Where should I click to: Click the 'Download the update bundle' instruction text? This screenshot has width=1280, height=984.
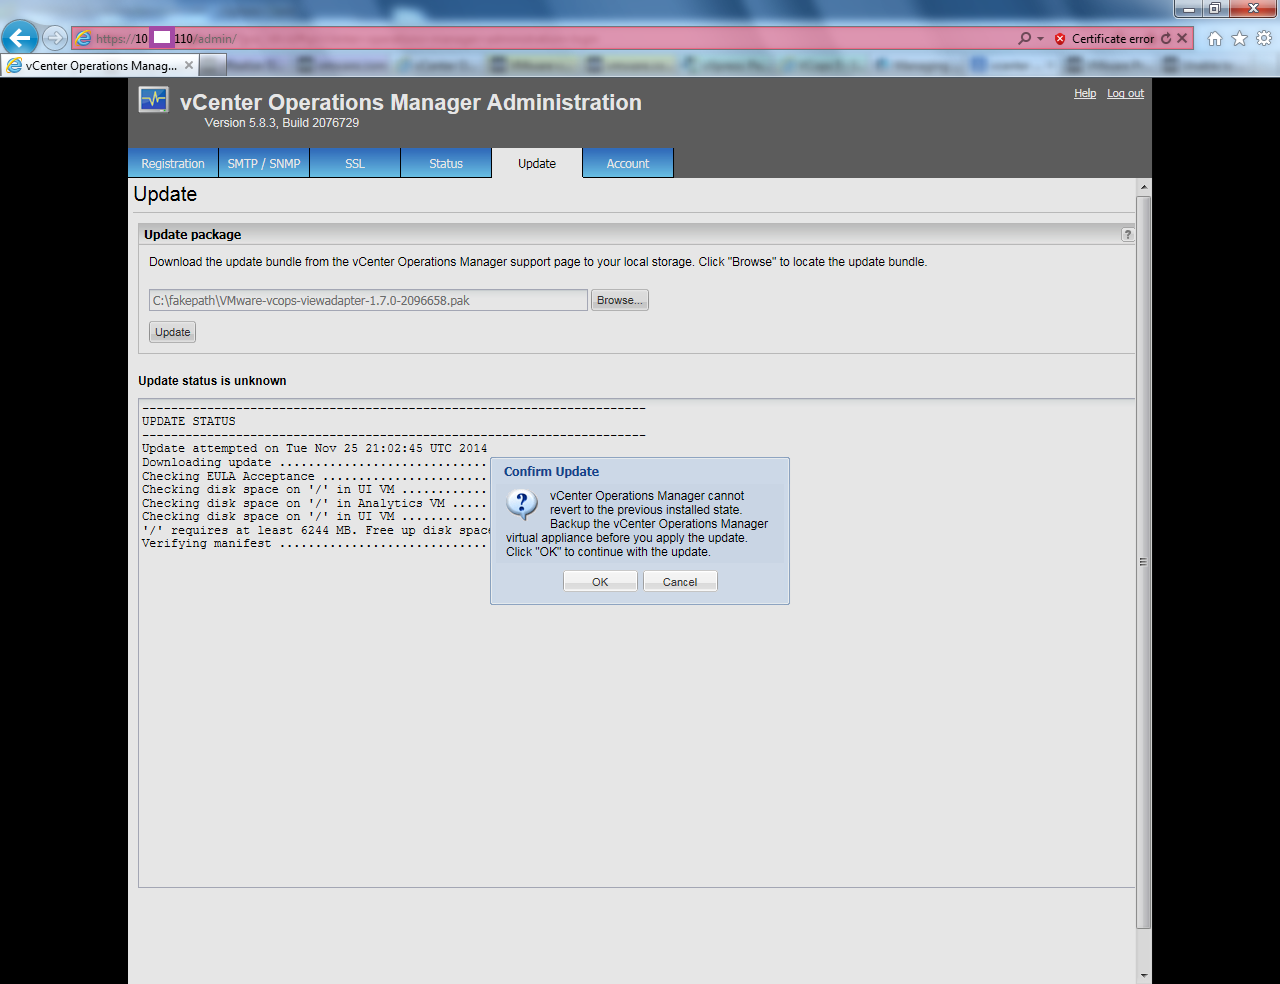point(538,262)
